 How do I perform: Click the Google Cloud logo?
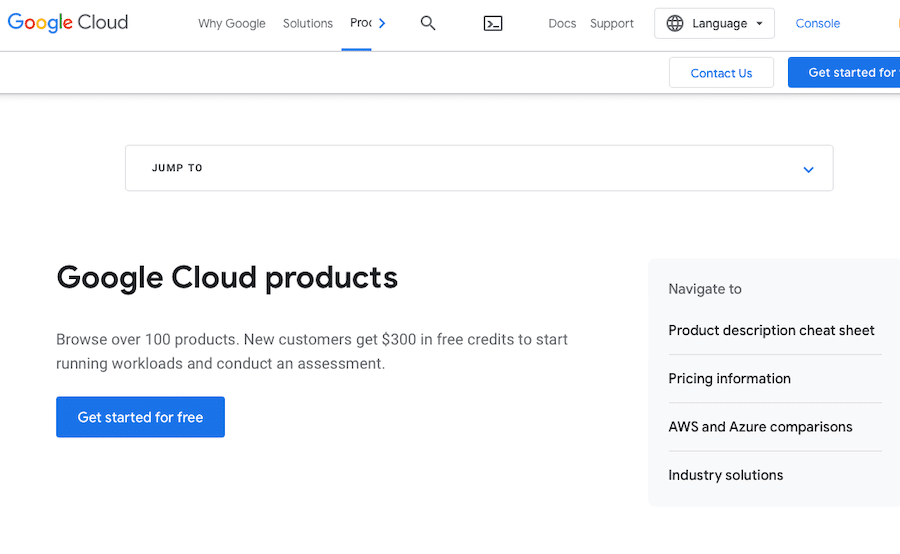click(x=68, y=23)
